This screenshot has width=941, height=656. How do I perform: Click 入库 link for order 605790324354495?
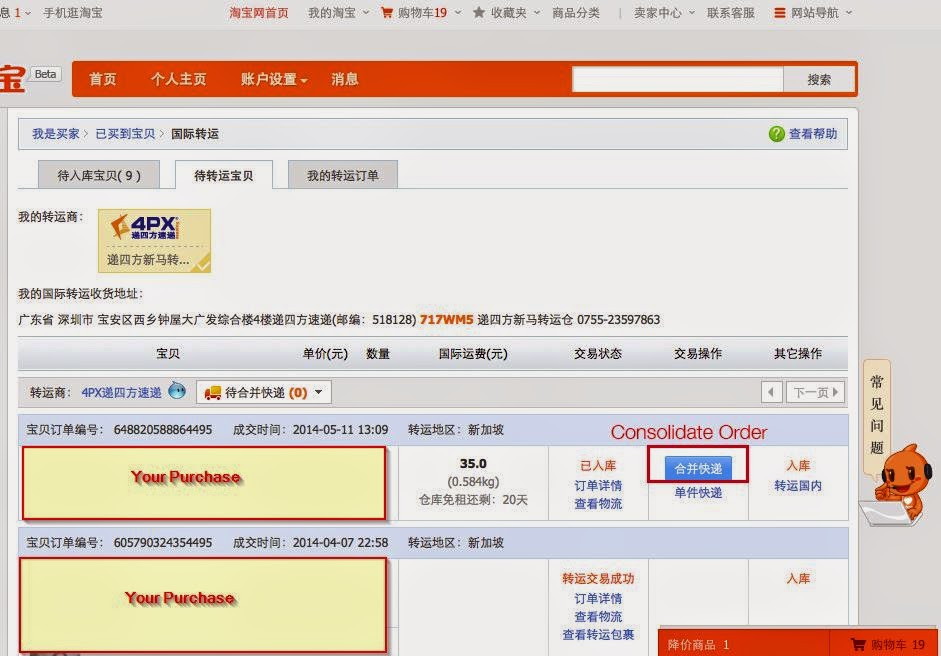click(798, 579)
